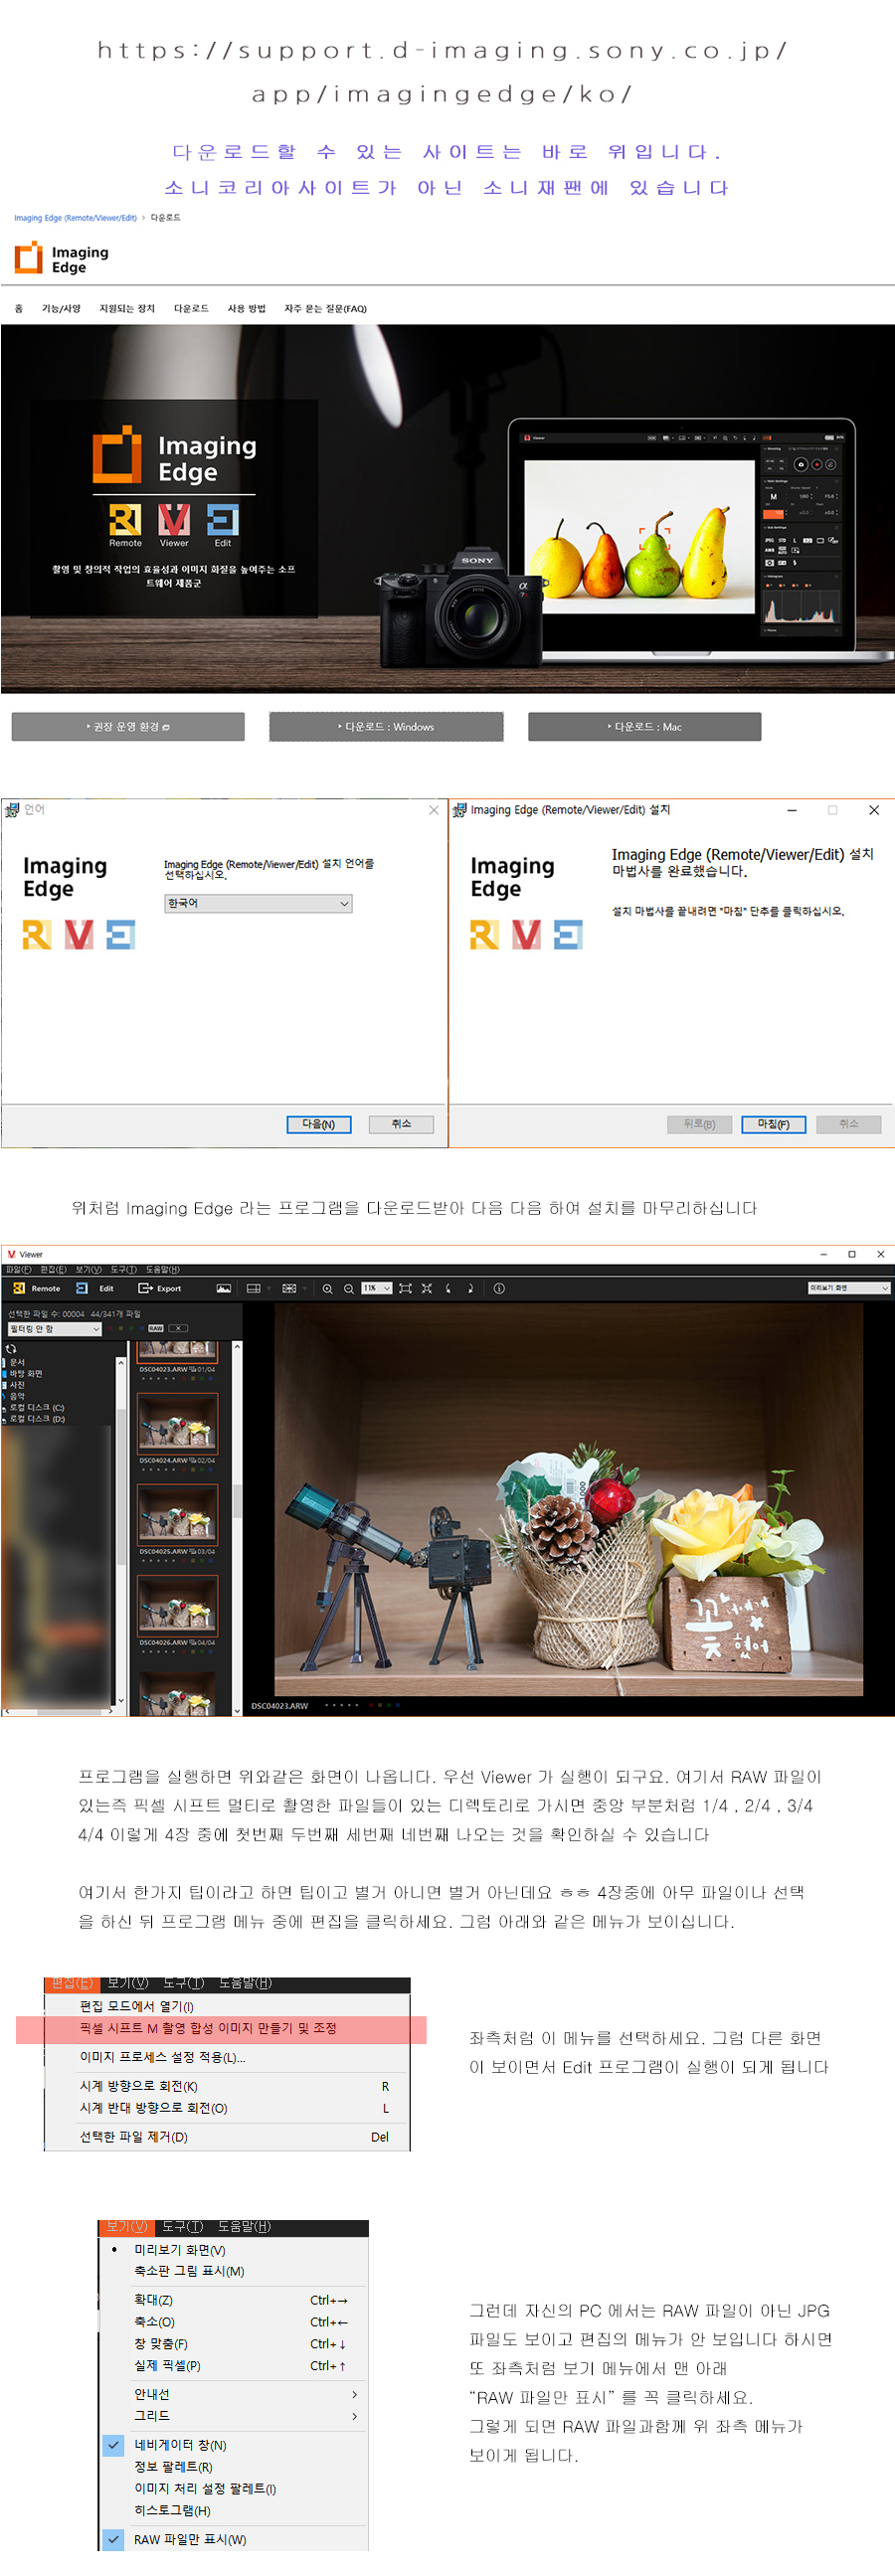The image size is (895, 2576).
Task: Open the 지원되는 장치 nav link
Action: point(127,309)
